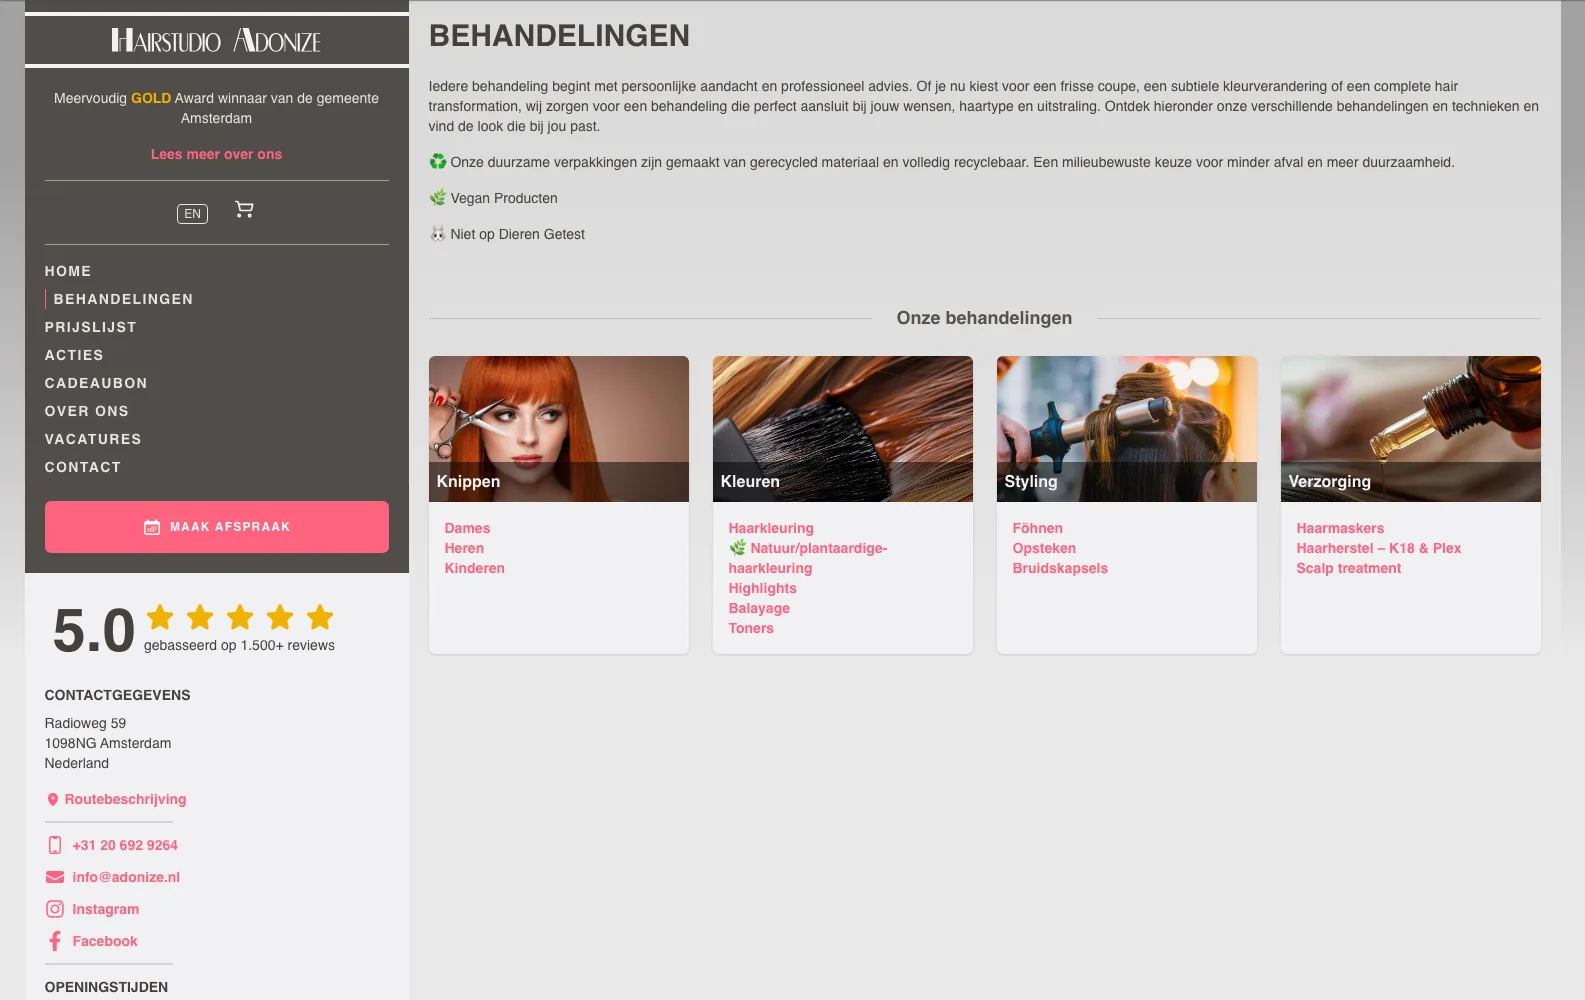Screen dimensions: 1585x1000
Task: Open the Heren link under Knippen
Action: point(464,548)
